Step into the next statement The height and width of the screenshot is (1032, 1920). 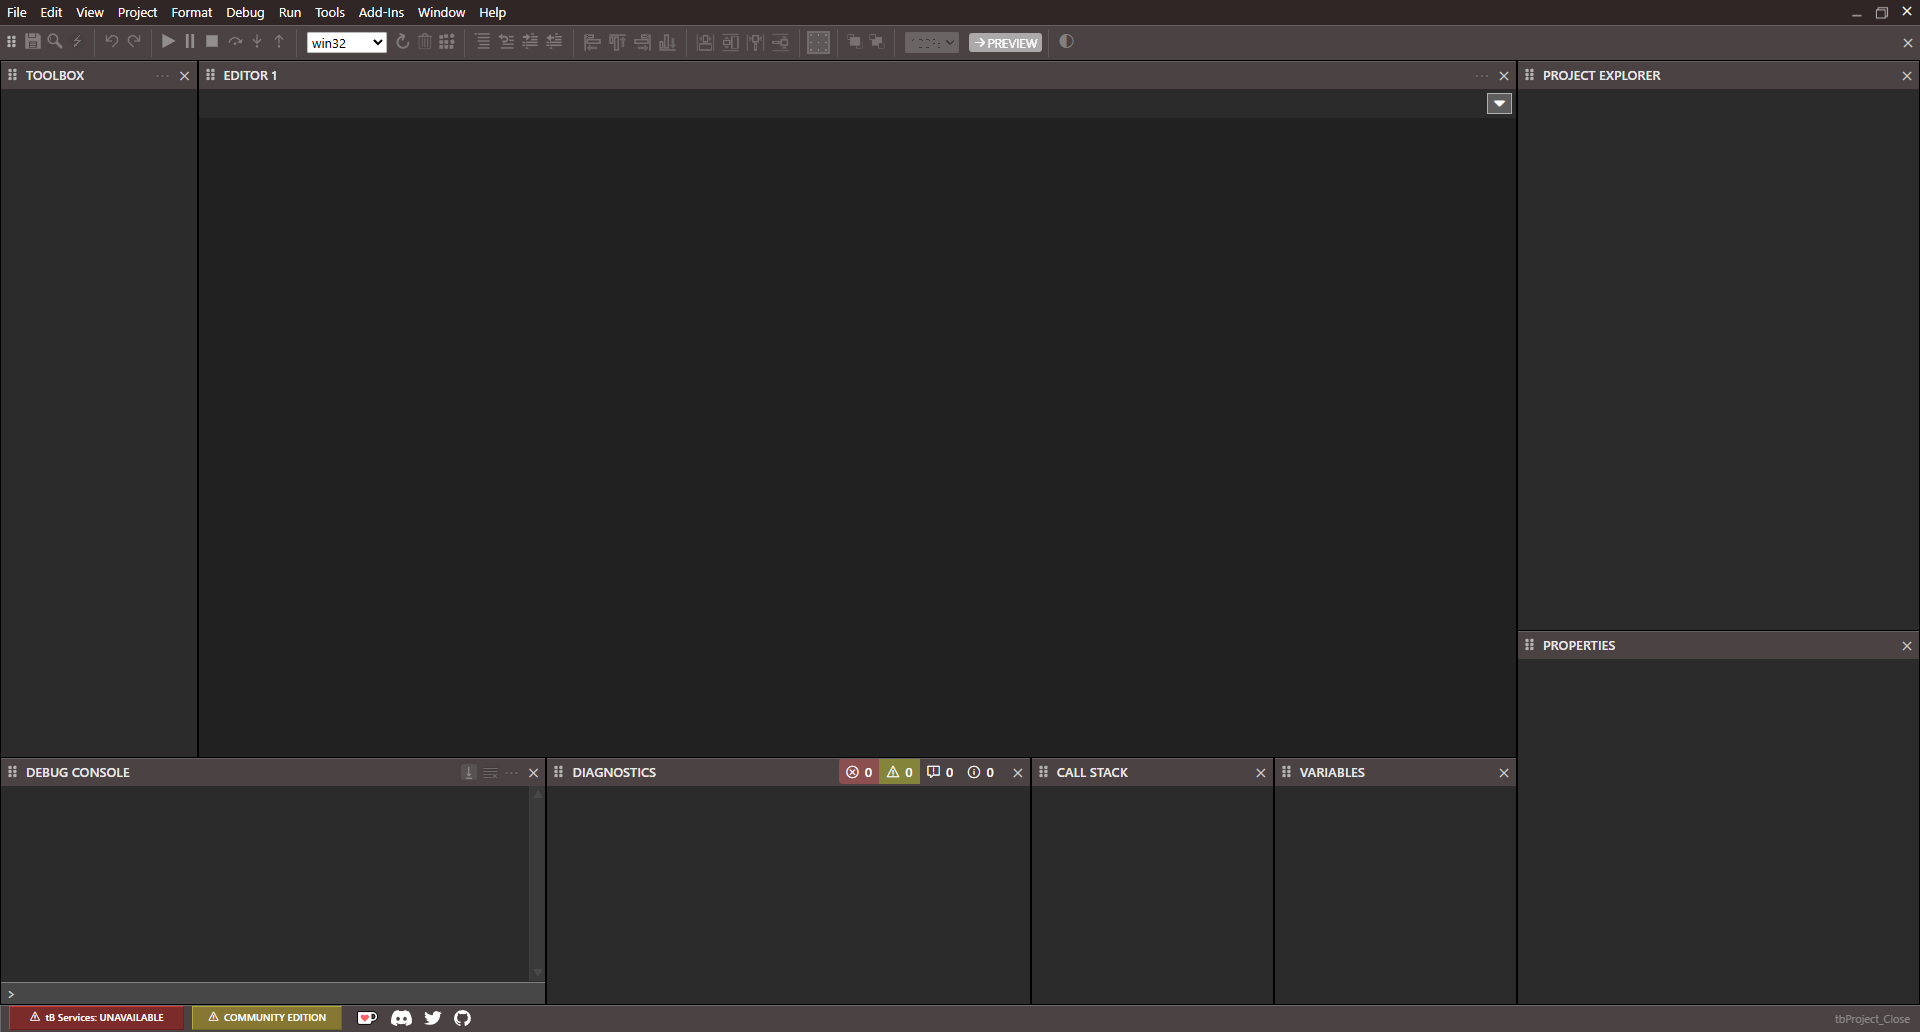tap(257, 41)
